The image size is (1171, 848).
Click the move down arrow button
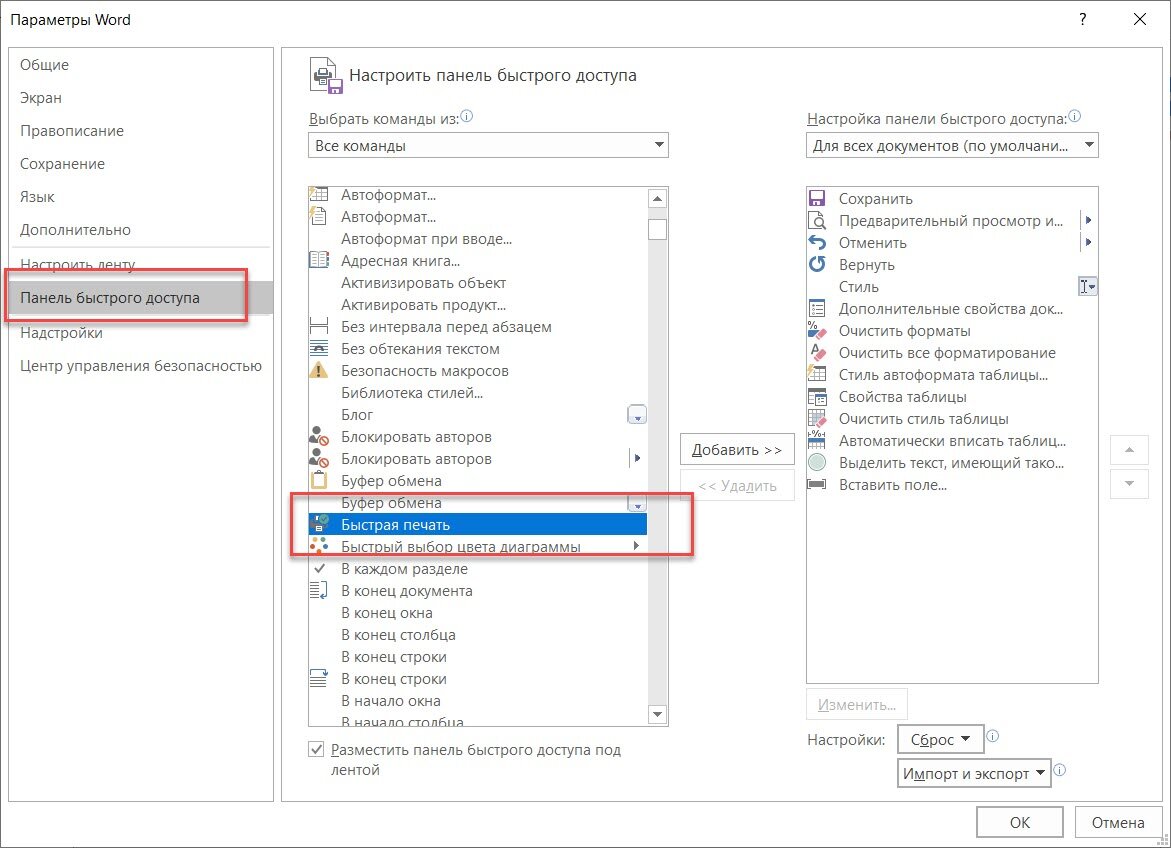[x=1129, y=483]
